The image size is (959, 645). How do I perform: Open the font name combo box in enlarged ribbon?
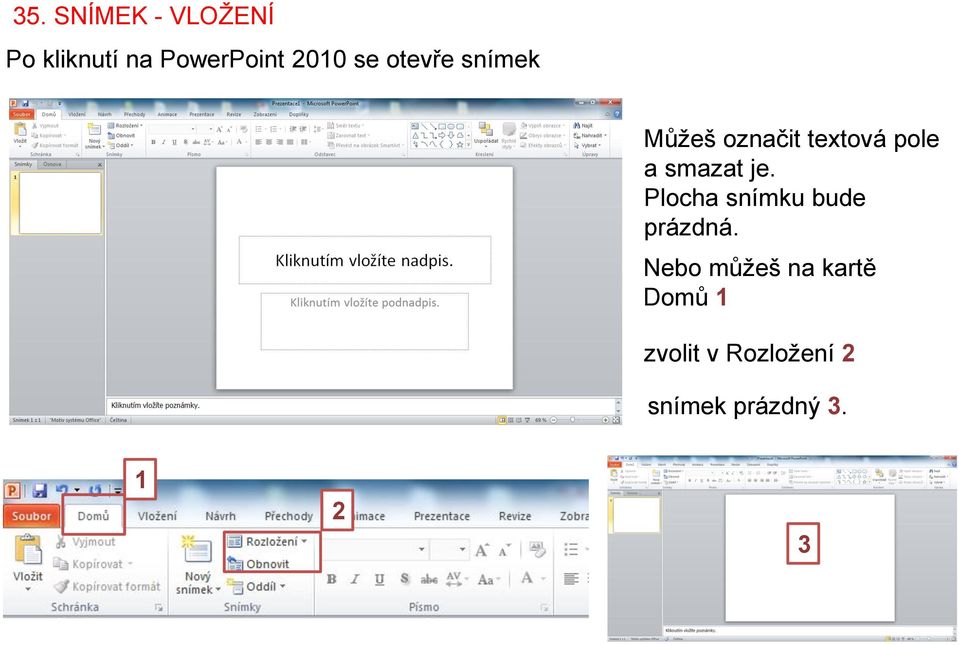tap(374, 549)
